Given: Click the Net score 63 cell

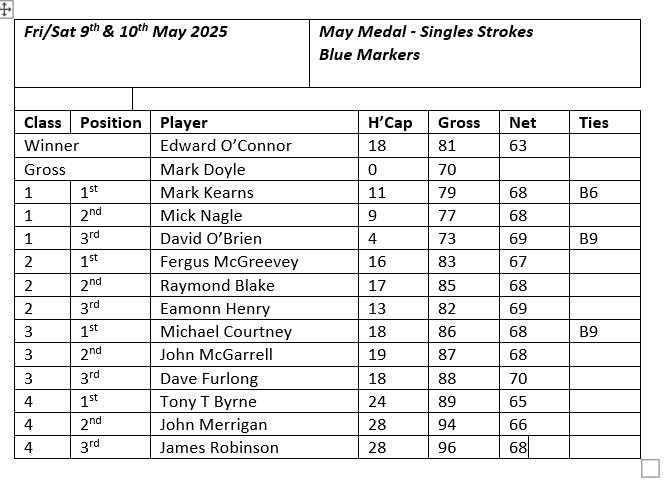Looking at the screenshot, I should coord(518,146).
